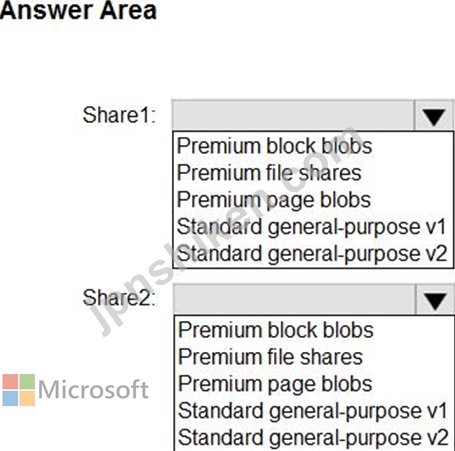Choose Standard general-purpose v1 for Share1

[311, 227]
